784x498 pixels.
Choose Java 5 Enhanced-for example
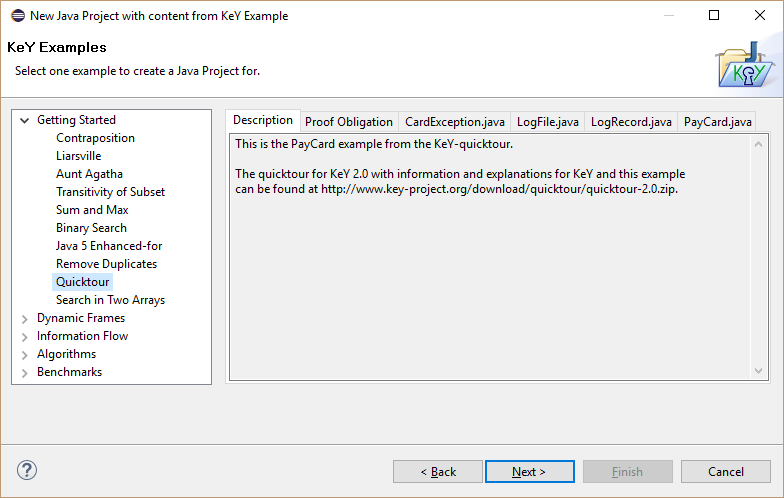pyautogui.click(x=108, y=246)
